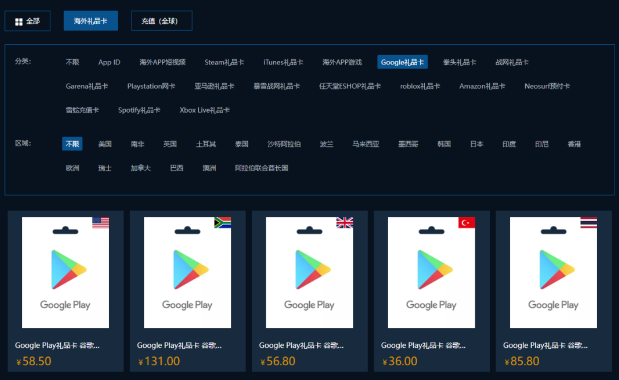The height and width of the screenshot is (380, 619).
Task: Pick the Xbox Live礼品卡 category
Action: (x=204, y=110)
